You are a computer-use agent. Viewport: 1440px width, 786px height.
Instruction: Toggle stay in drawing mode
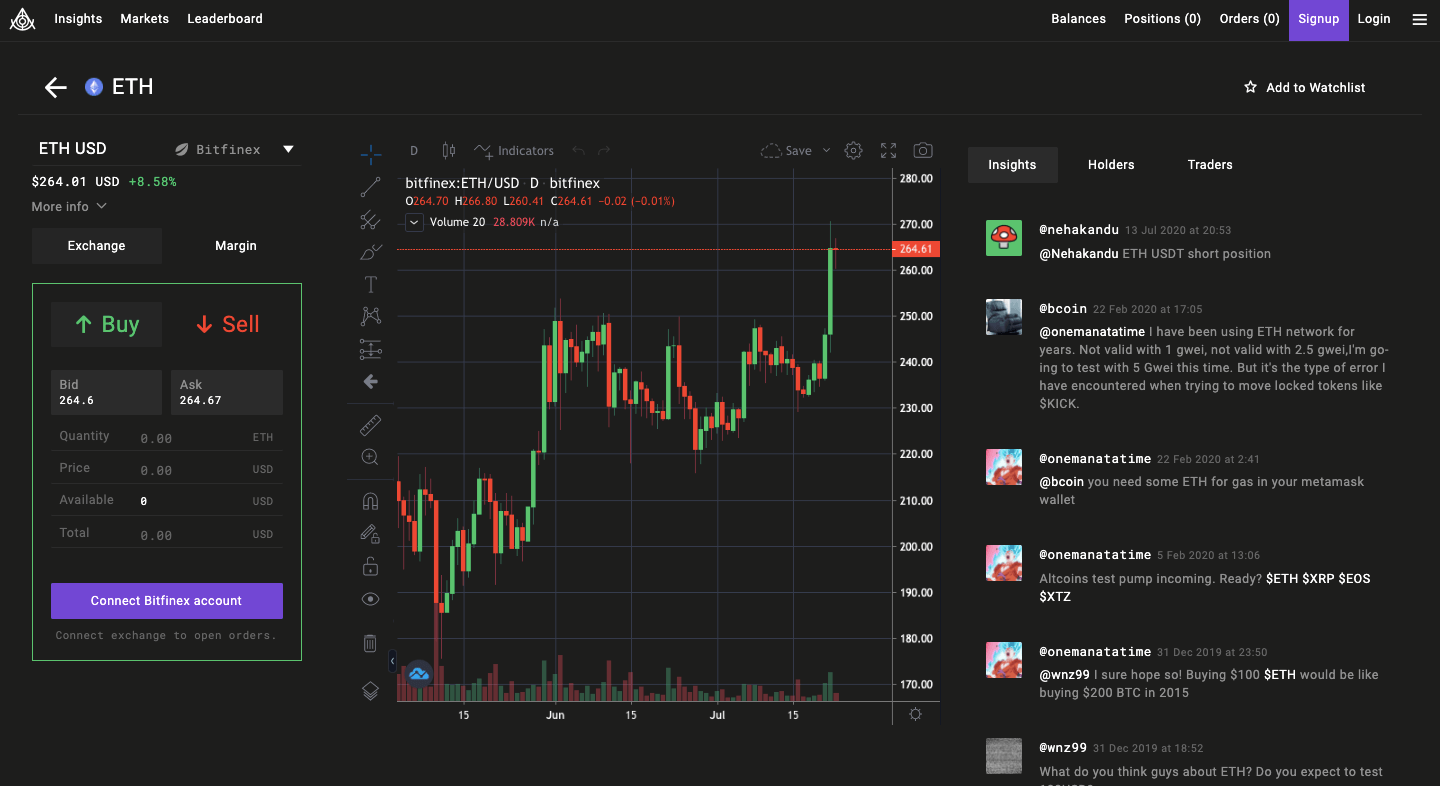click(370, 534)
